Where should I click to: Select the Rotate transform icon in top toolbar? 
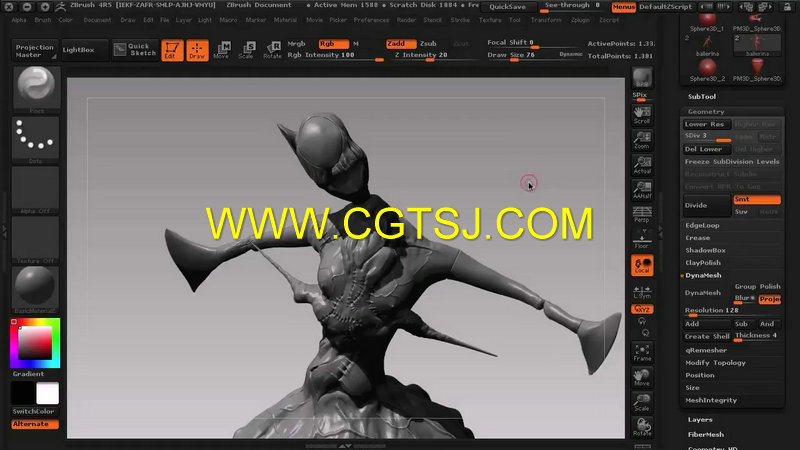[272, 50]
